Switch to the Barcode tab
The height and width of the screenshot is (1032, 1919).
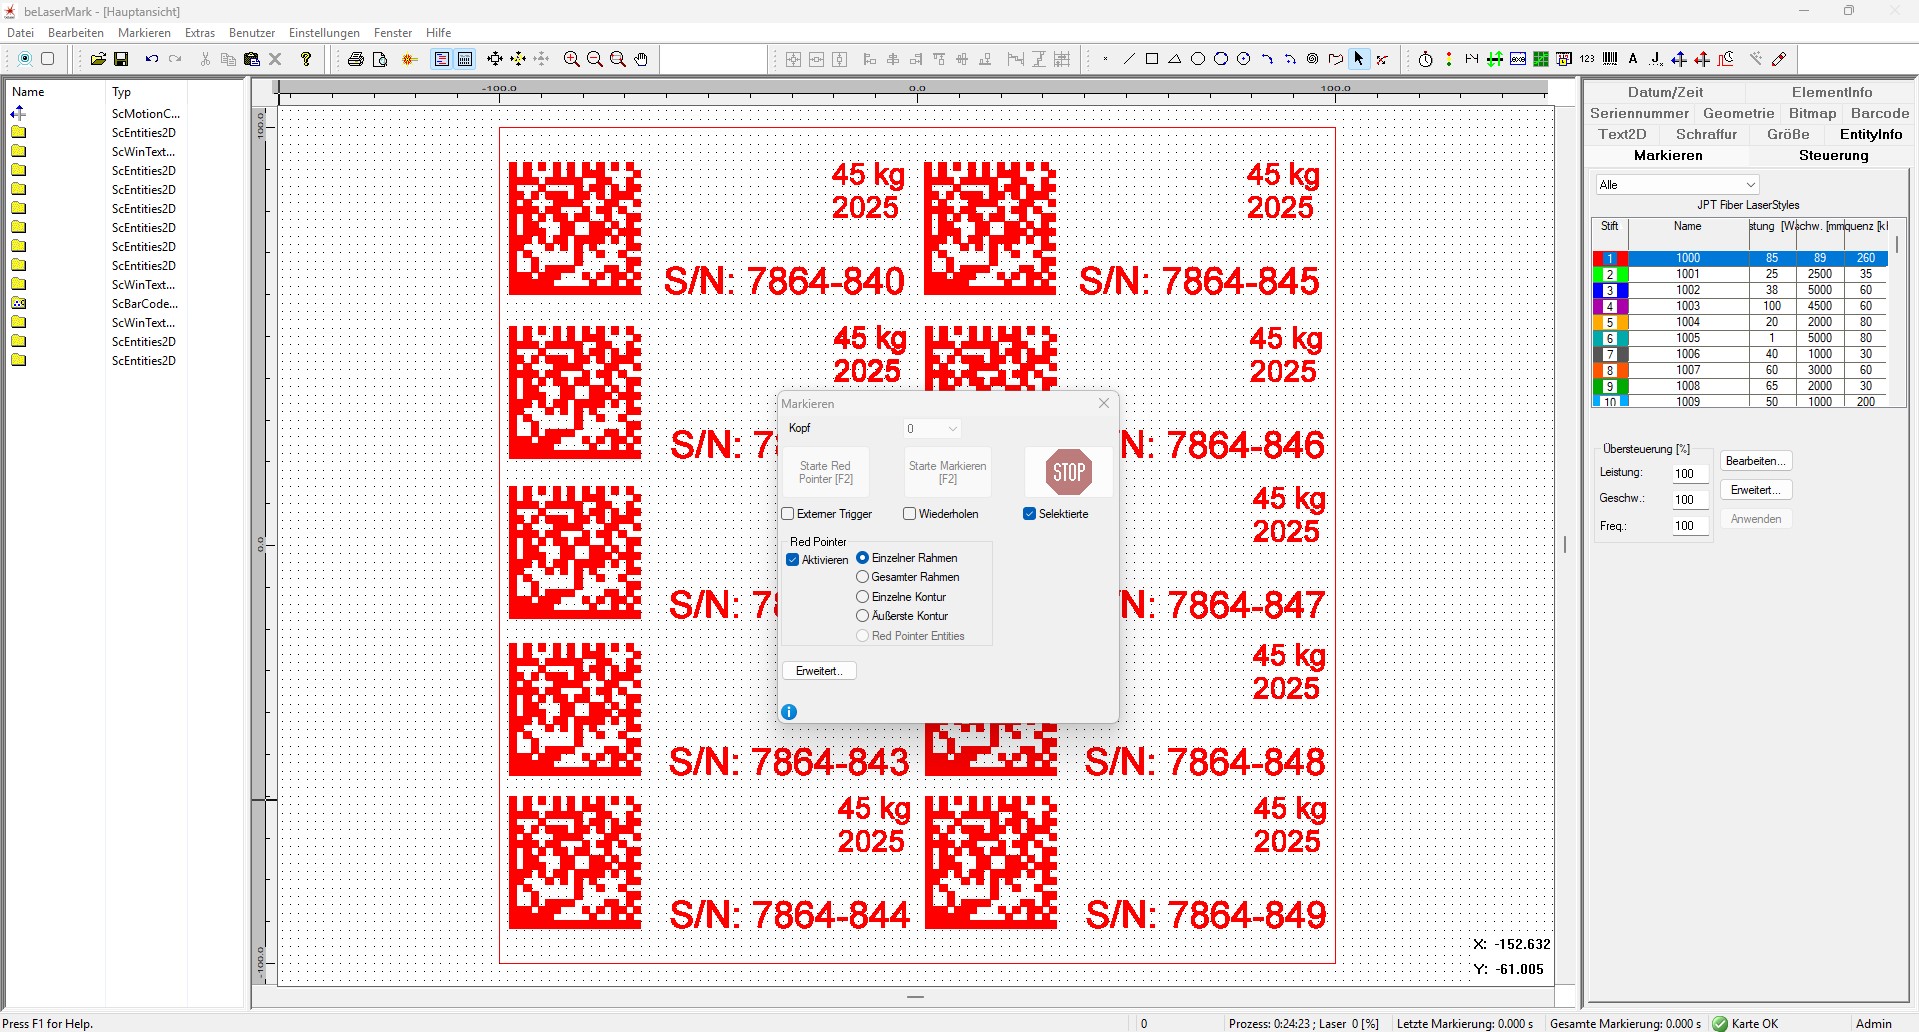[1879, 113]
